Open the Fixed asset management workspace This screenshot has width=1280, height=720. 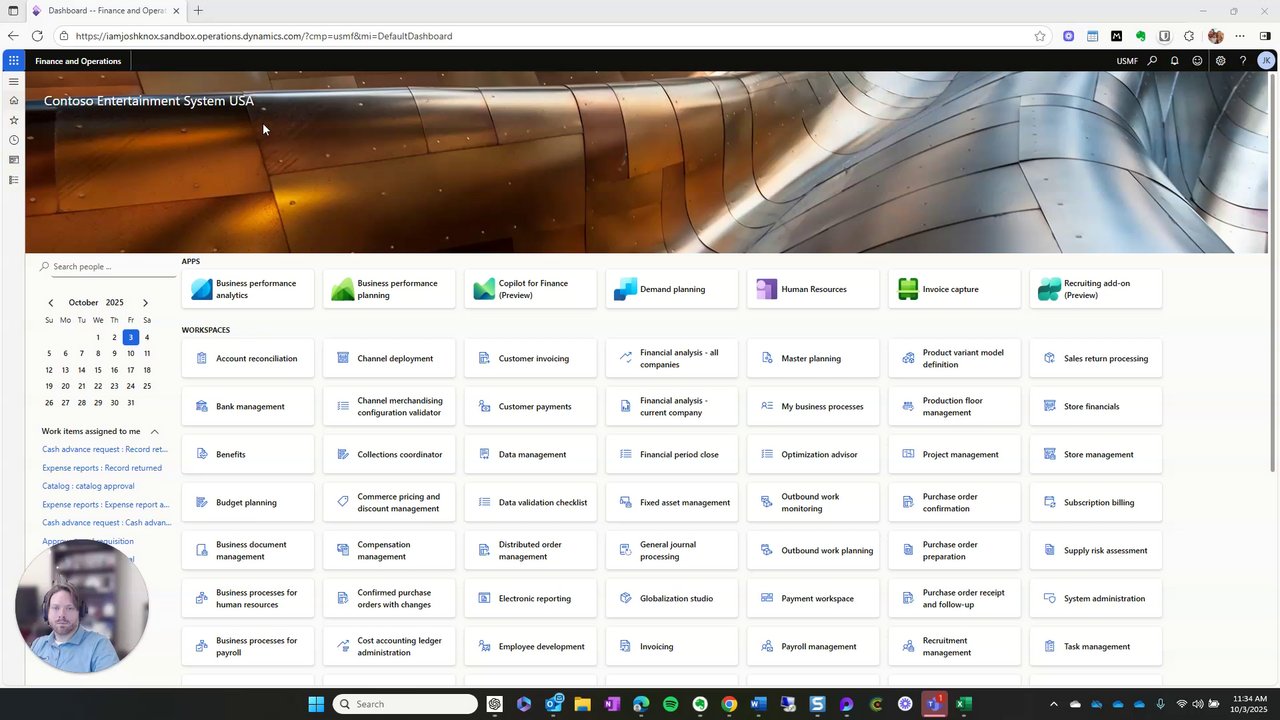tap(672, 502)
